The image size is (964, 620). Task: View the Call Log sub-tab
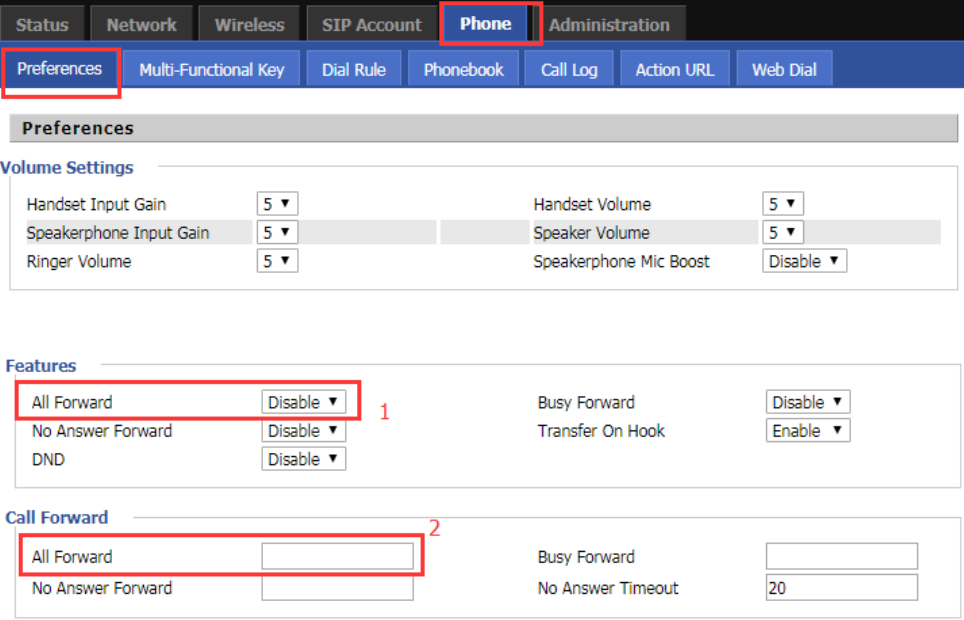point(569,70)
